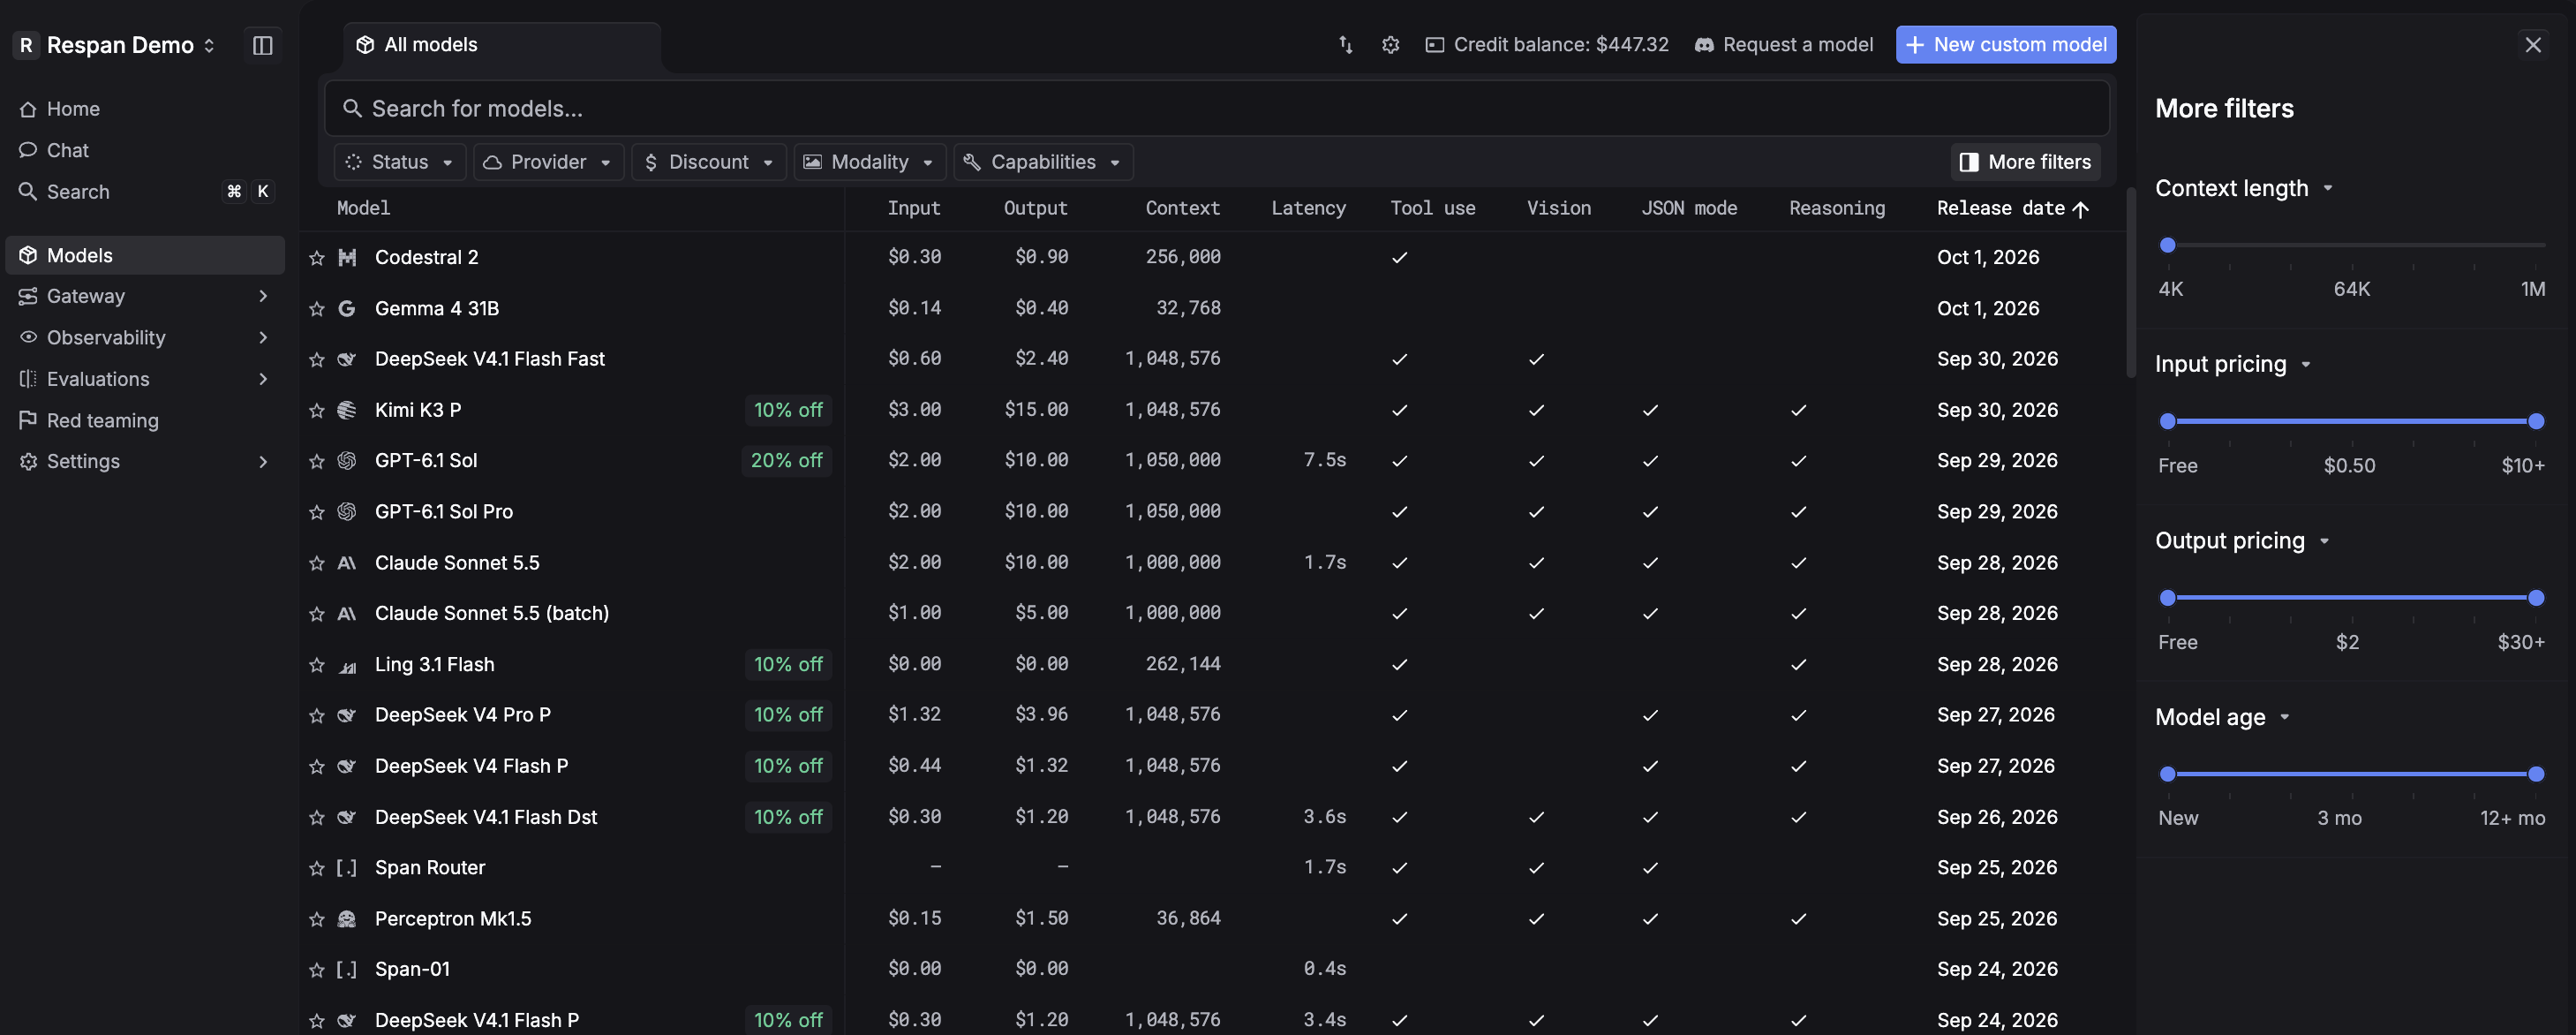Collapse the sidebar panel icon
This screenshot has height=1035, width=2576.
coord(262,45)
